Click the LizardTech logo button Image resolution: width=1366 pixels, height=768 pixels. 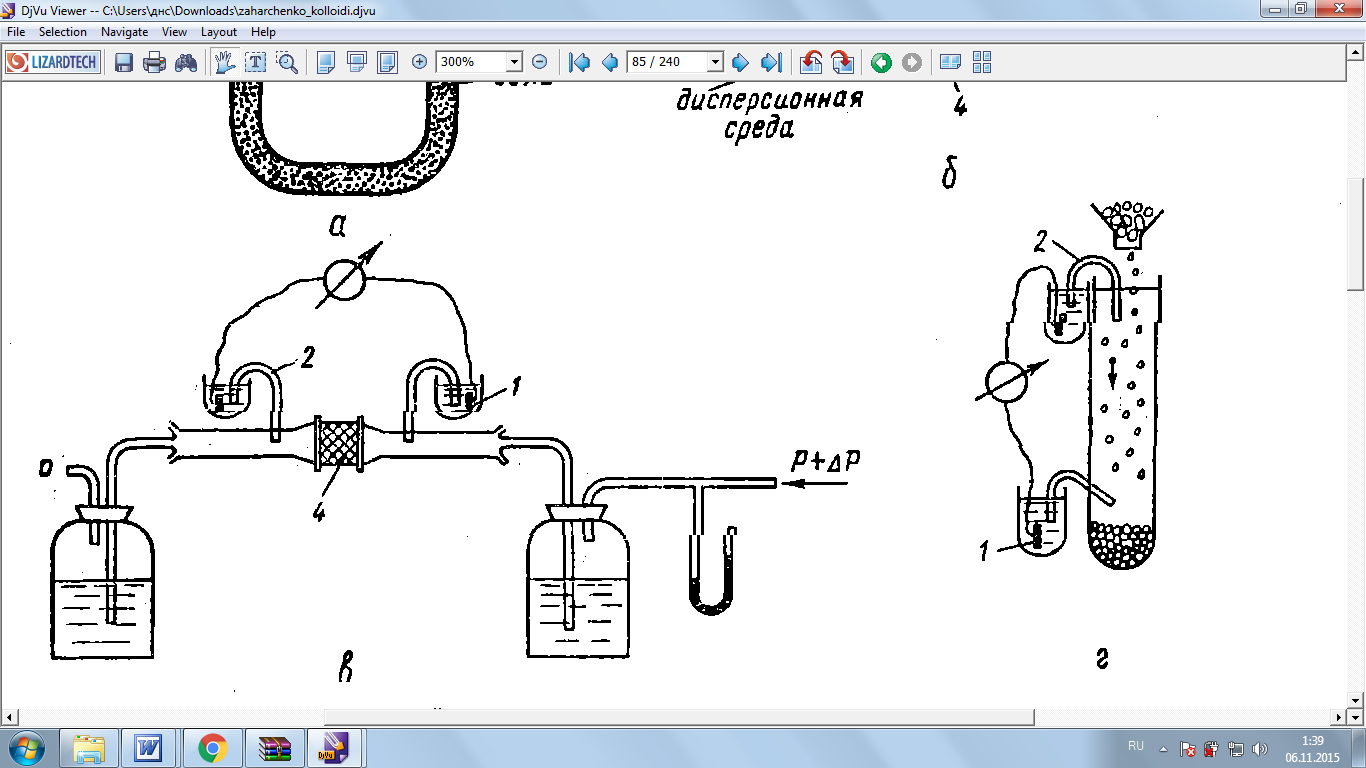[52, 62]
